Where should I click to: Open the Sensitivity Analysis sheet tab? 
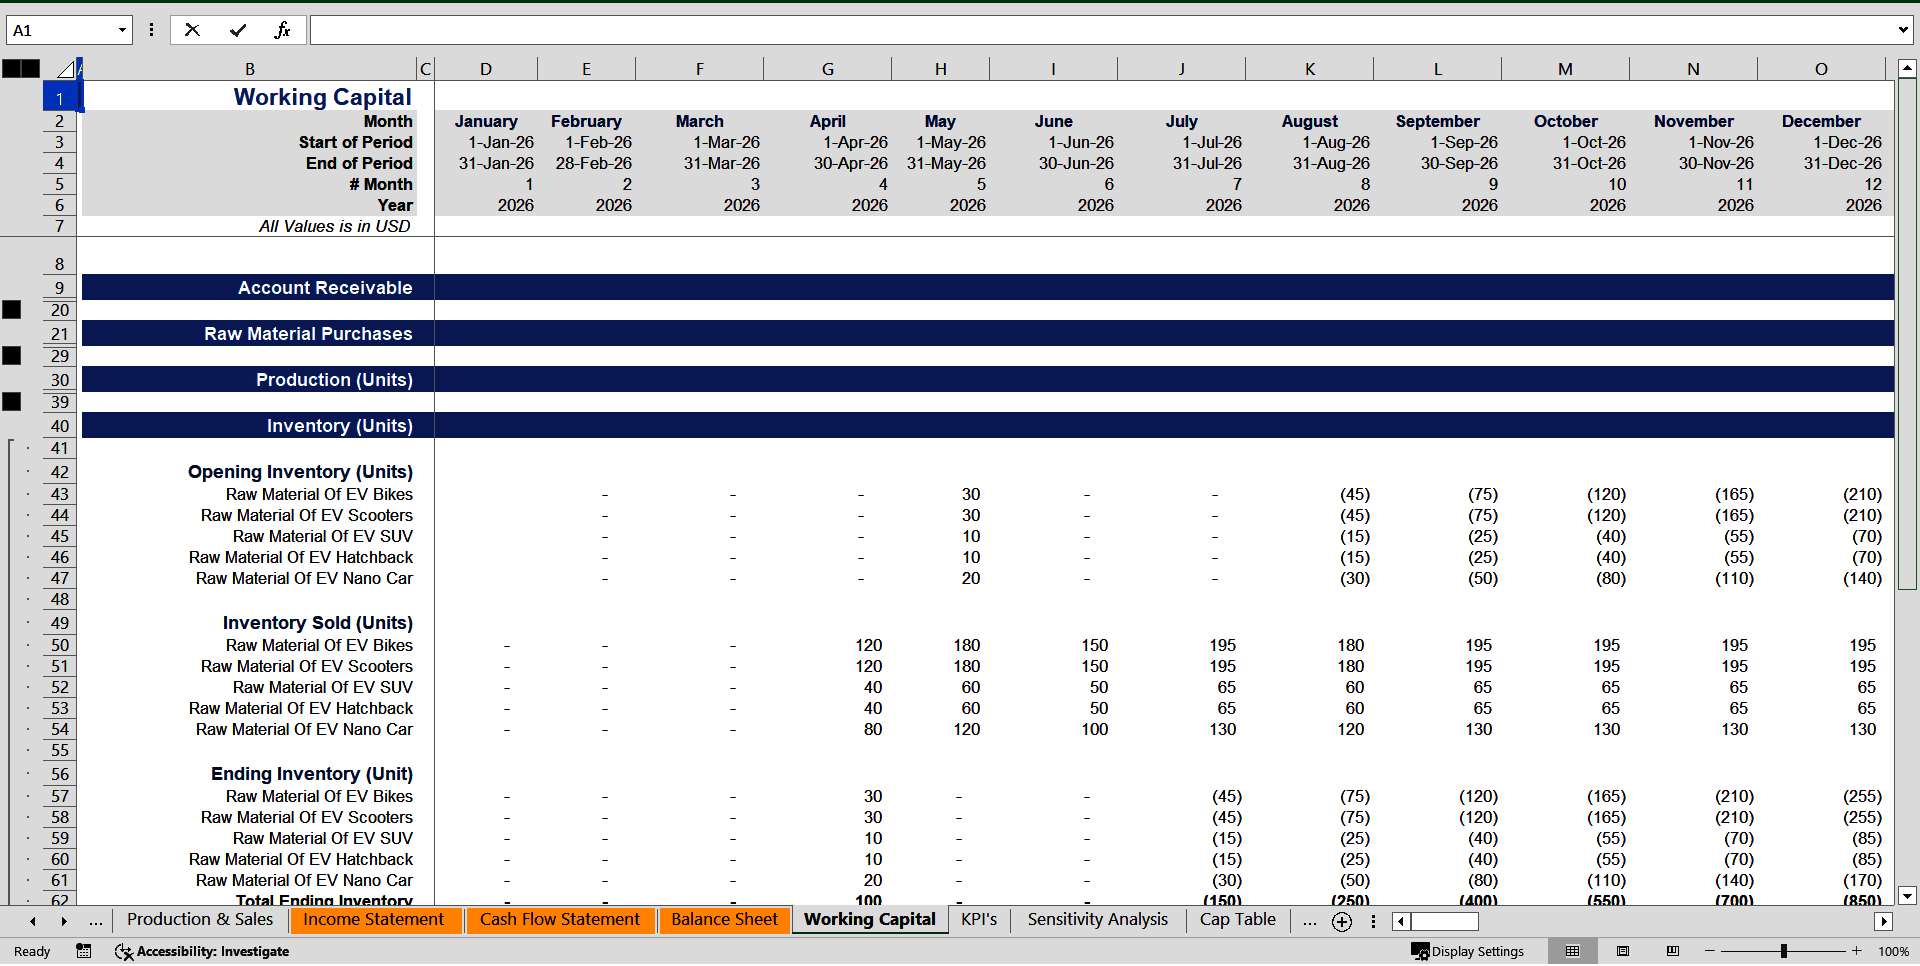[x=1098, y=920]
